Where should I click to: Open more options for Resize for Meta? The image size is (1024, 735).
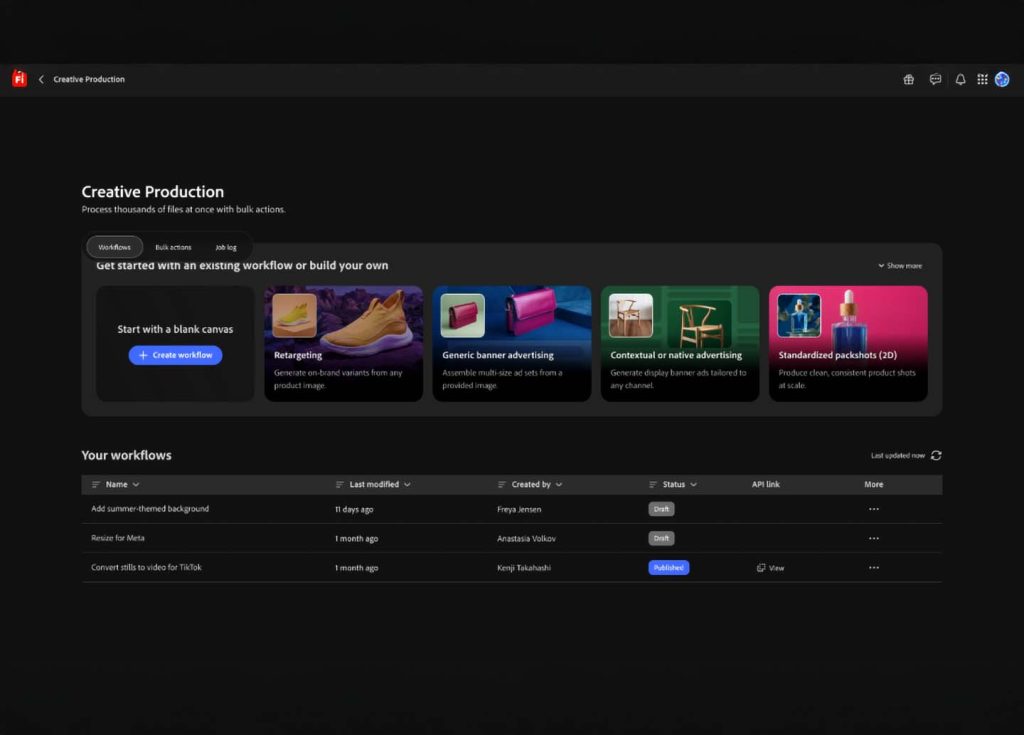[874, 538]
